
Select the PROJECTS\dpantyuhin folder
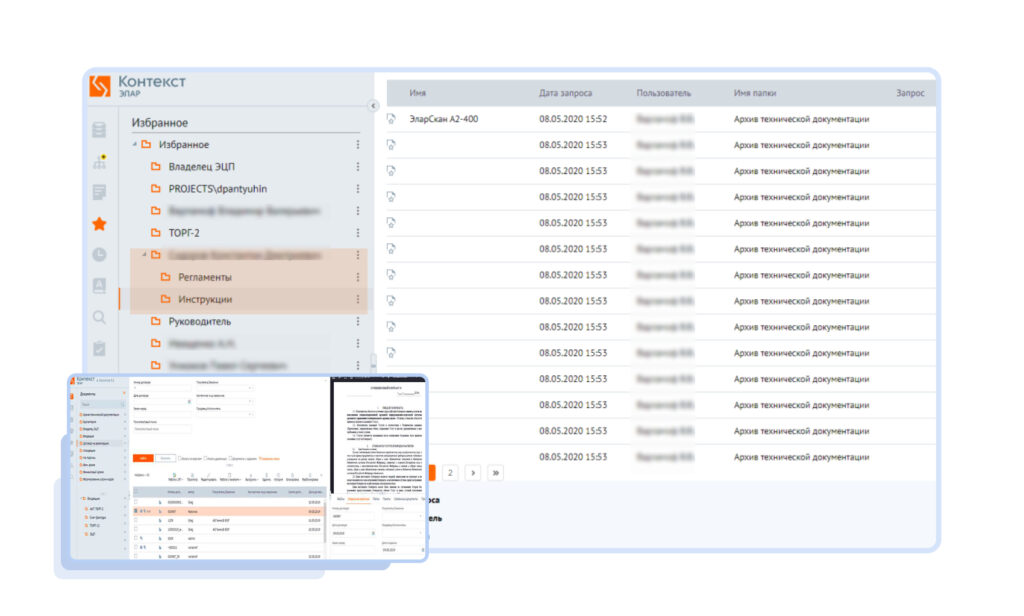(217, 189)
